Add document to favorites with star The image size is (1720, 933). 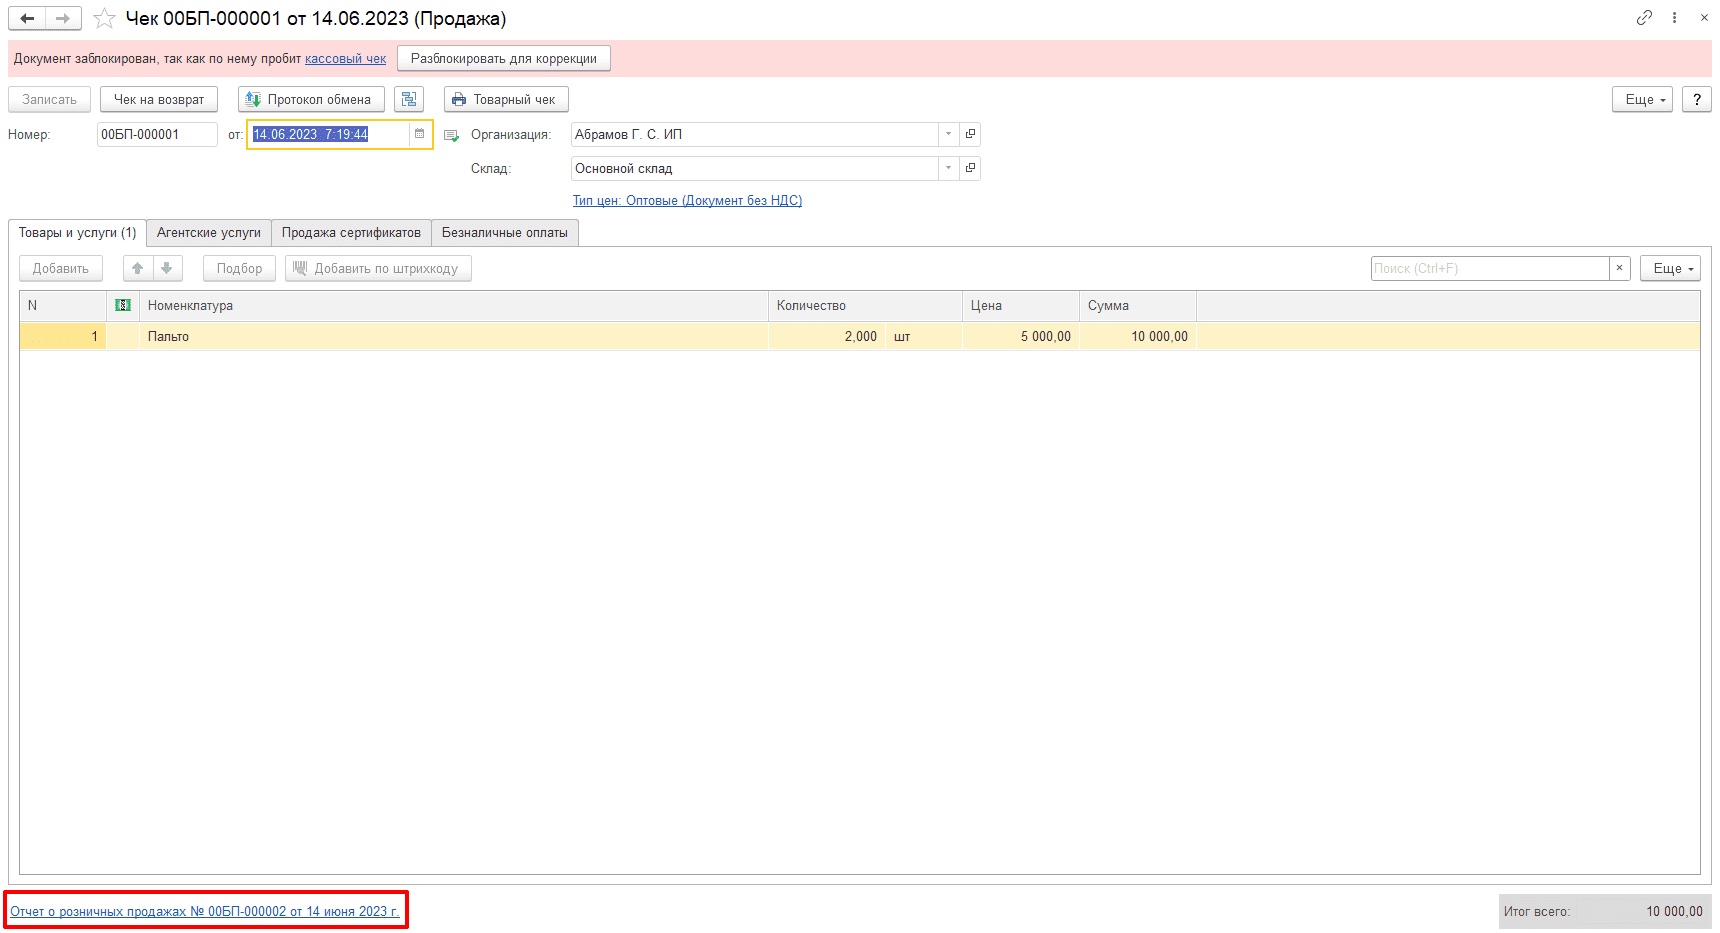[104, 18]
